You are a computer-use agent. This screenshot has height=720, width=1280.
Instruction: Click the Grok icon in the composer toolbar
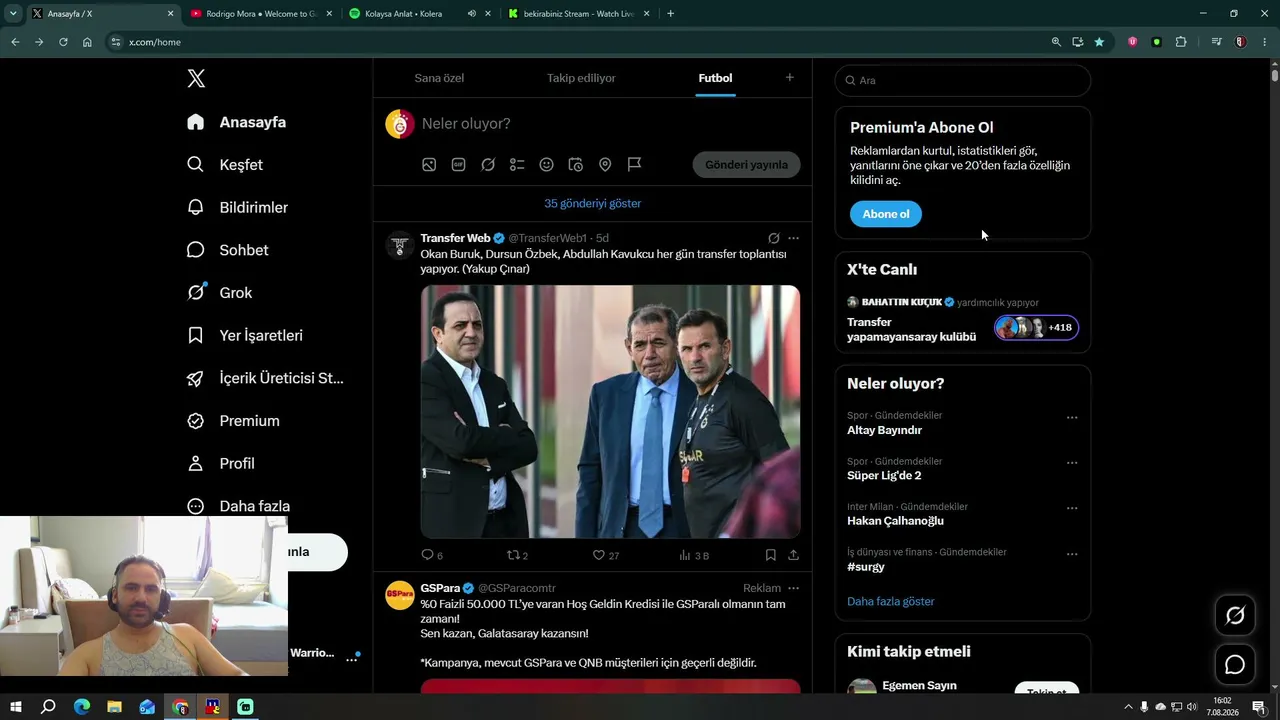pos(488,165)
